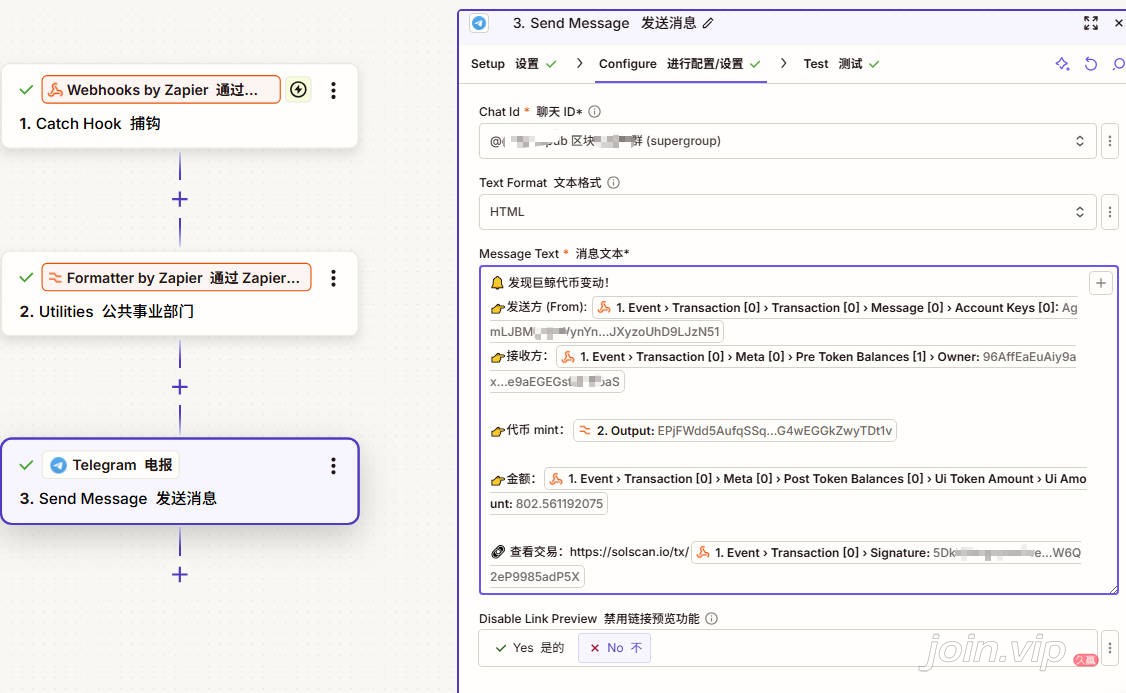Show the Disable Link Preview info tooltip
The image size is (1126, 693).
712,618
